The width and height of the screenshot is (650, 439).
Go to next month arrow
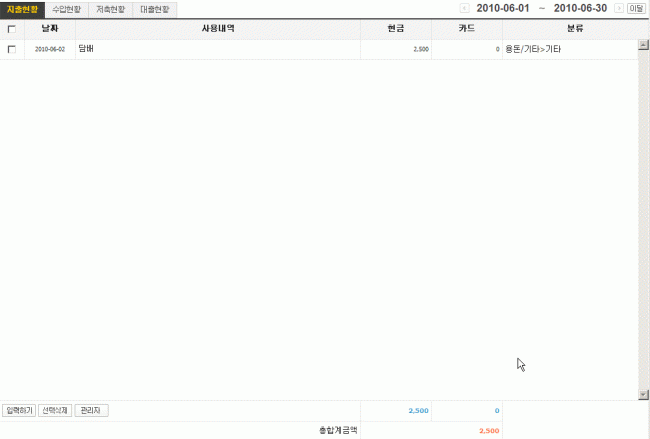pyautogui.click(x=618, y=8)
